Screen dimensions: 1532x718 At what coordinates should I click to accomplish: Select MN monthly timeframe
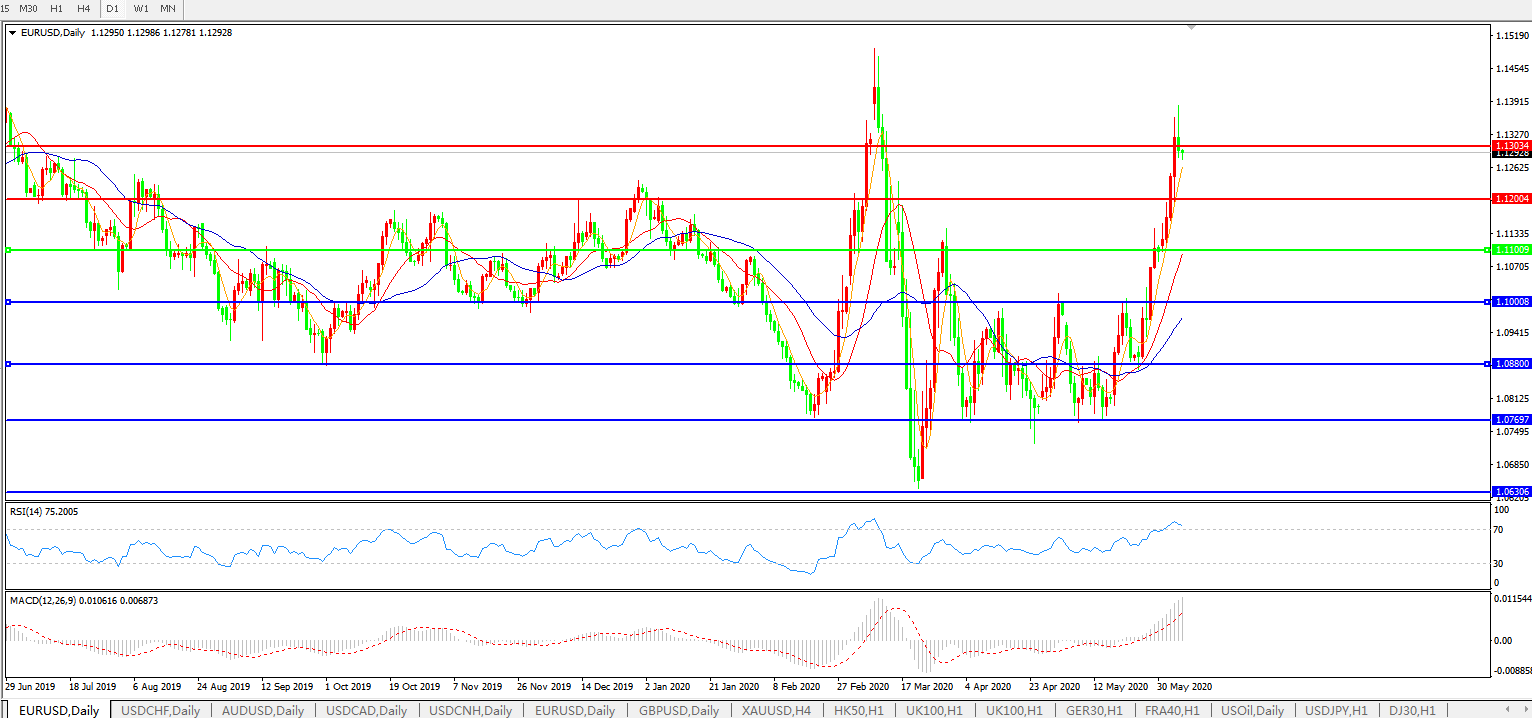[168, 9]
